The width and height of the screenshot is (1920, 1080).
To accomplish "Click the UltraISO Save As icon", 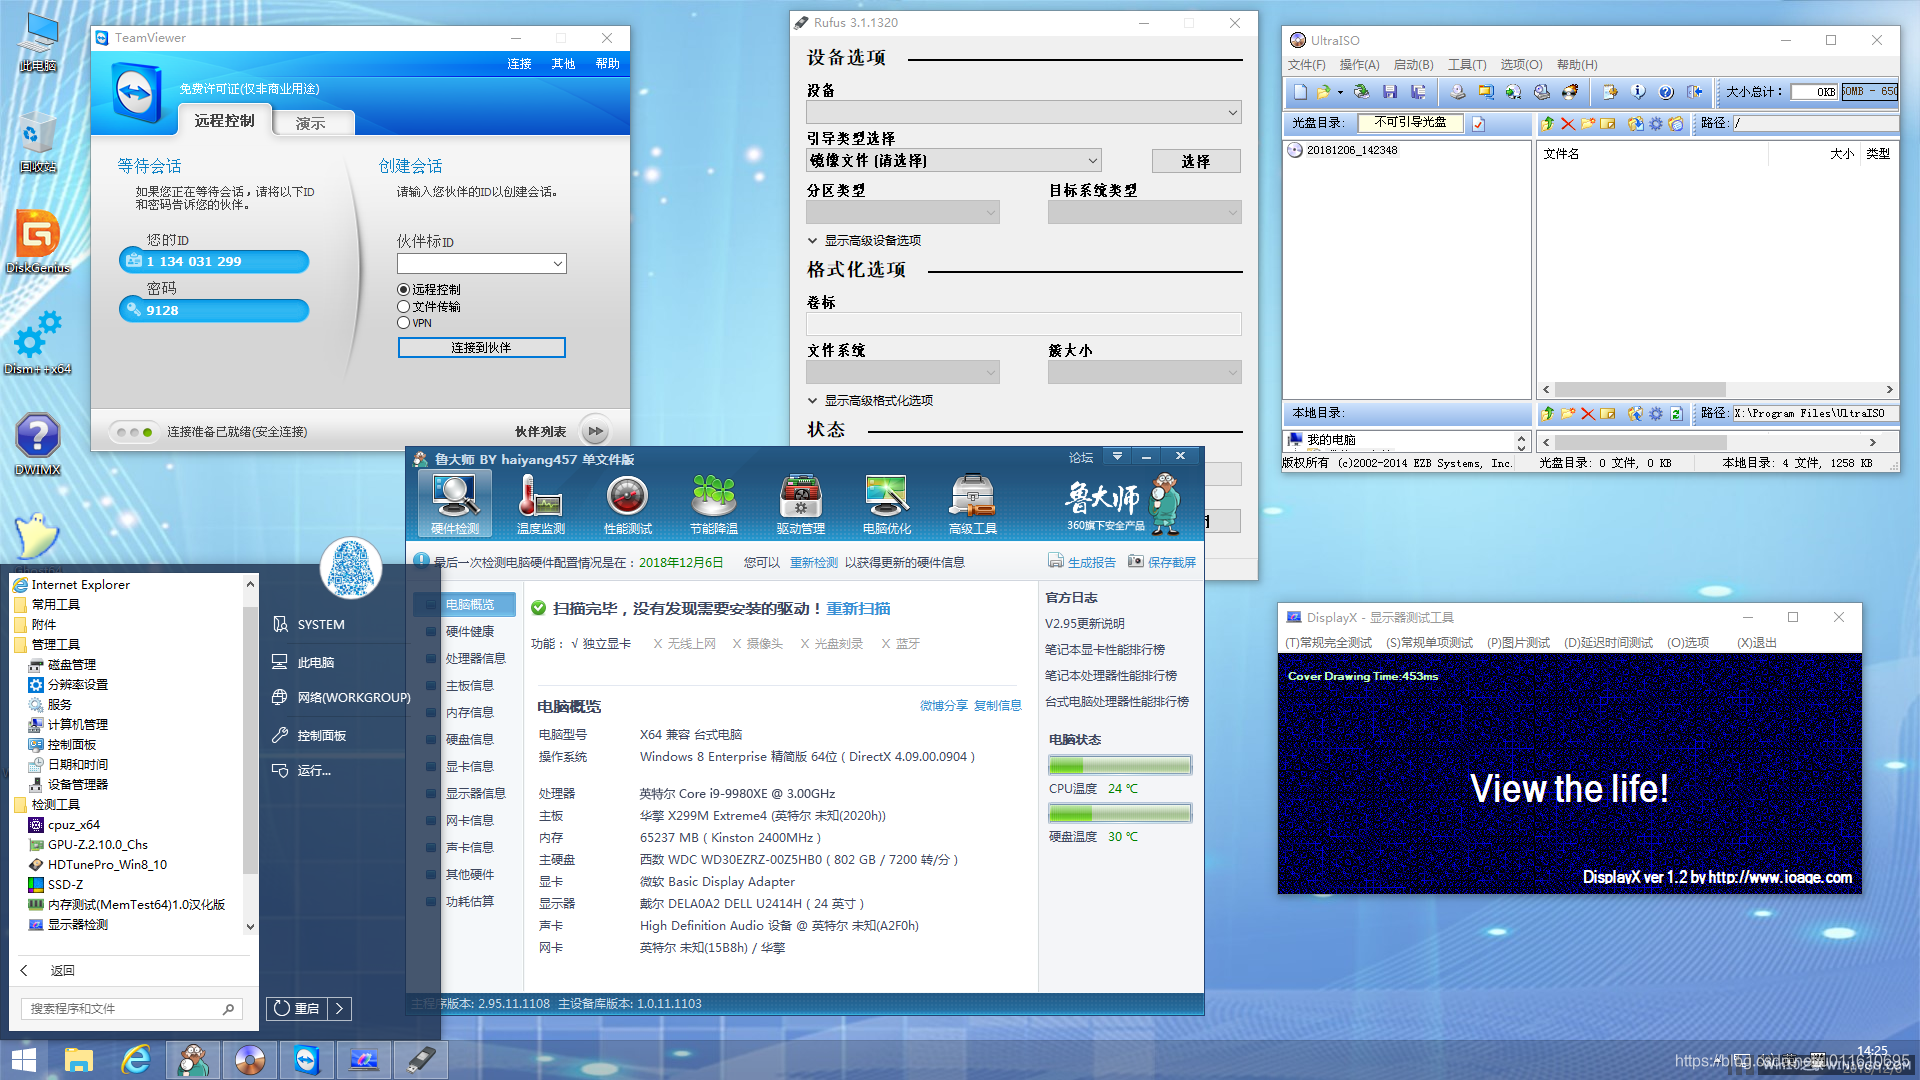I will coord(1418,92).
